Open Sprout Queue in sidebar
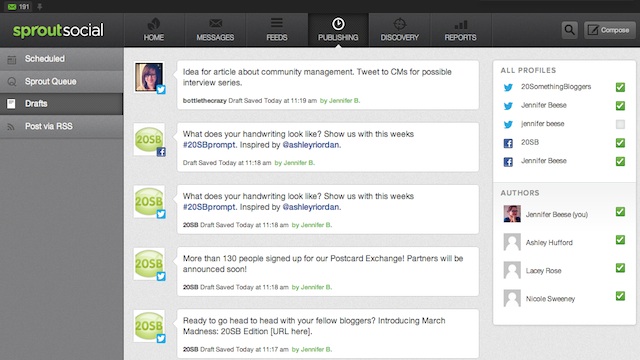 point(61,81)
